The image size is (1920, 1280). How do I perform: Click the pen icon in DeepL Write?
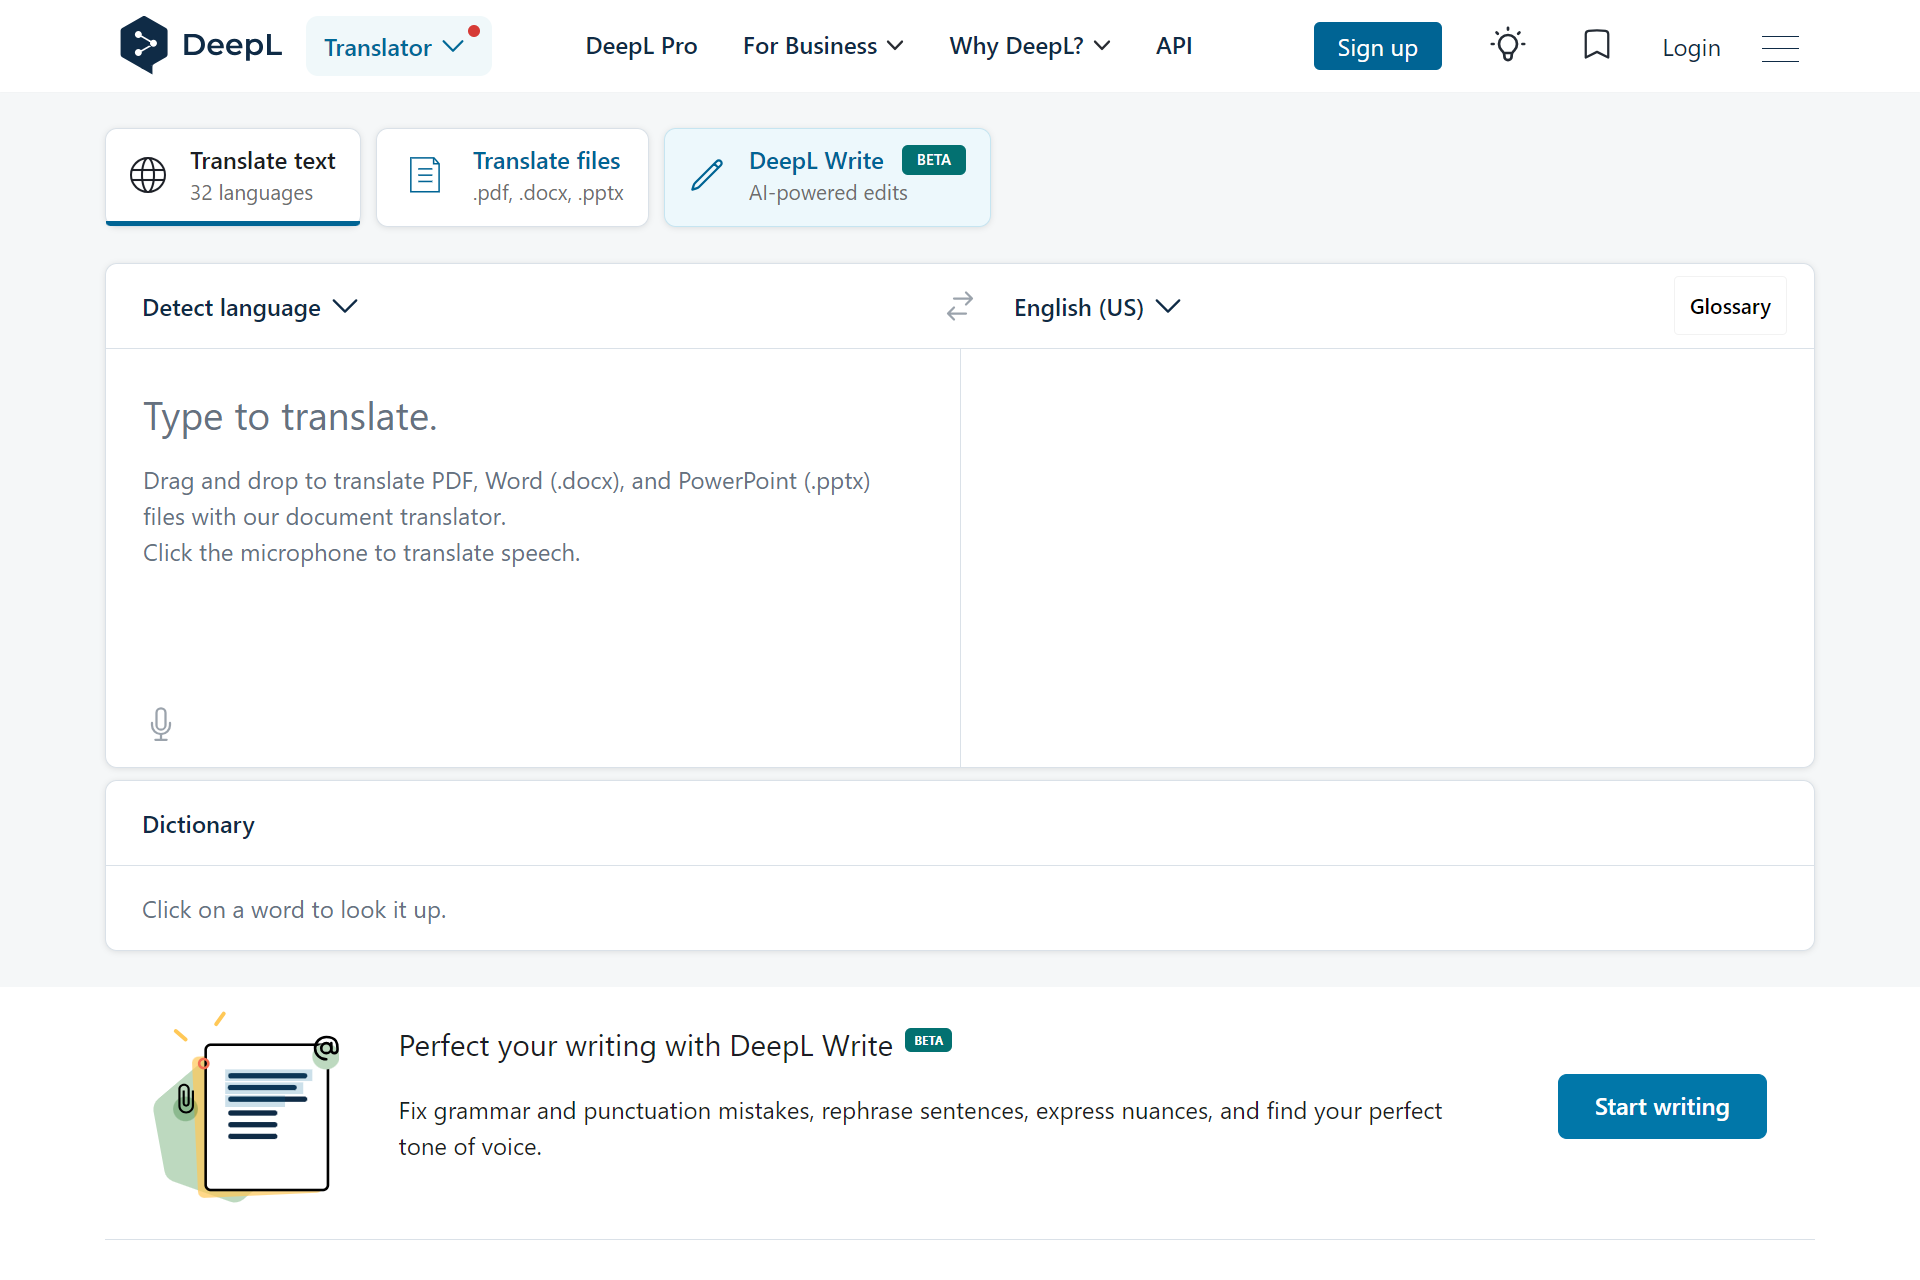coord(707,175)
